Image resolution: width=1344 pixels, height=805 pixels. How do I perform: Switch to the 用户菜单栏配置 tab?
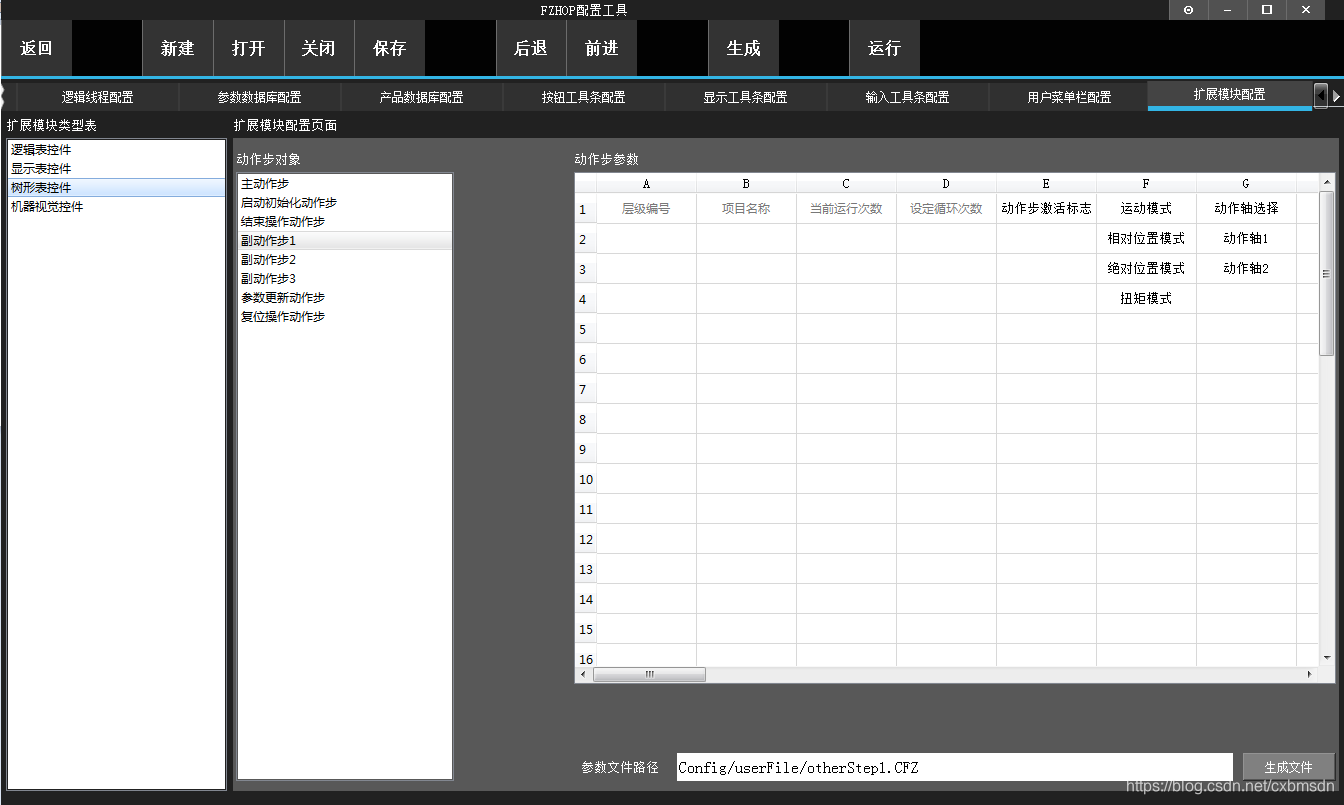point(1069,97)
